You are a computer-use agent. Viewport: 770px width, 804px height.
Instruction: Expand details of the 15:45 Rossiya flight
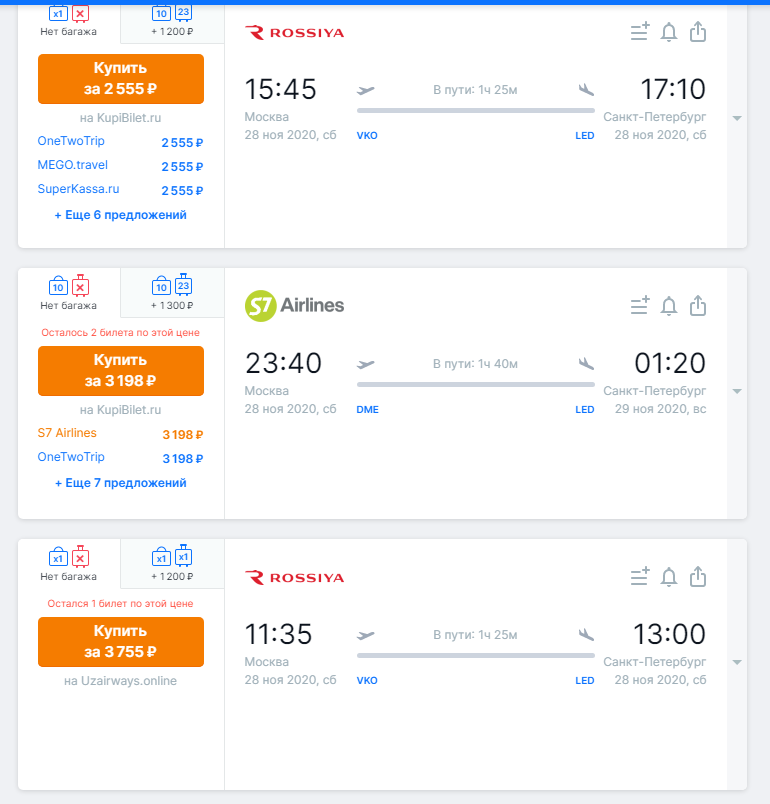pos(737,118)
